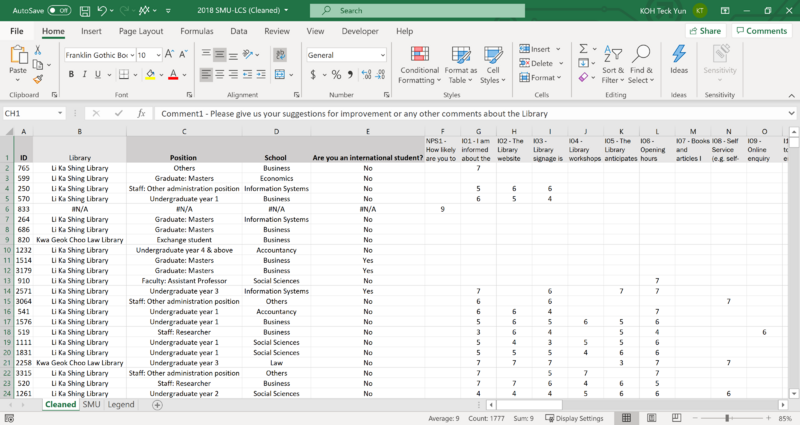Screen dimensions: 800x425
Task: Open the General number format dropdown
Action: tap(383, 55)
